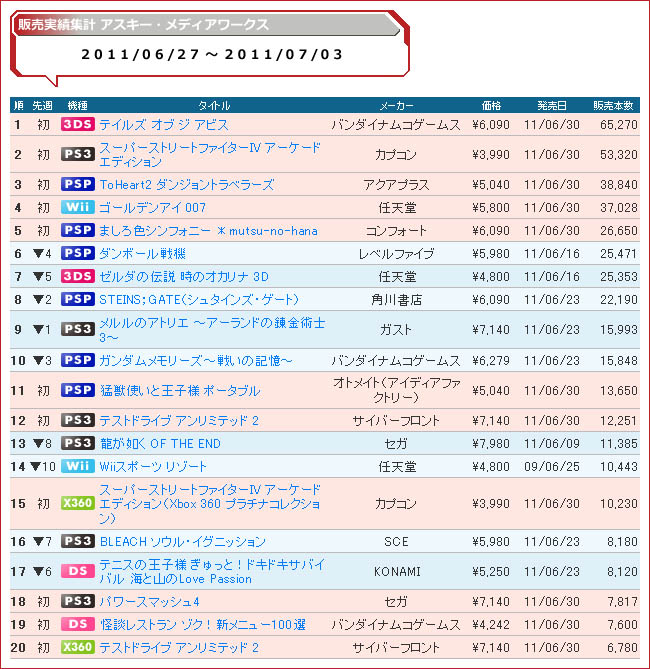Select the release date 09/06/25

pos(552,466)
